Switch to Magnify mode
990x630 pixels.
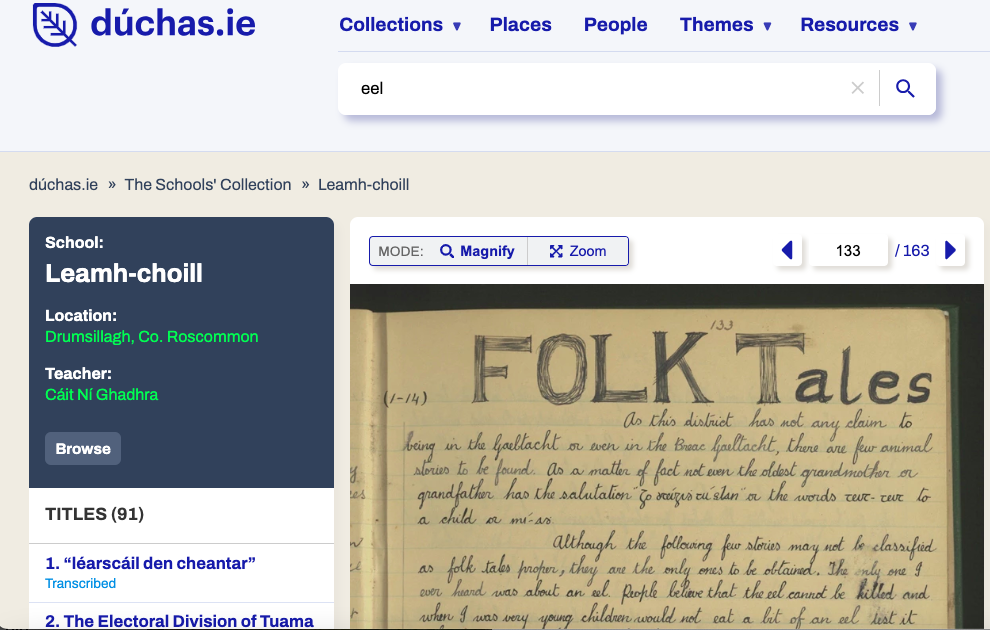(x=477, y=251)
